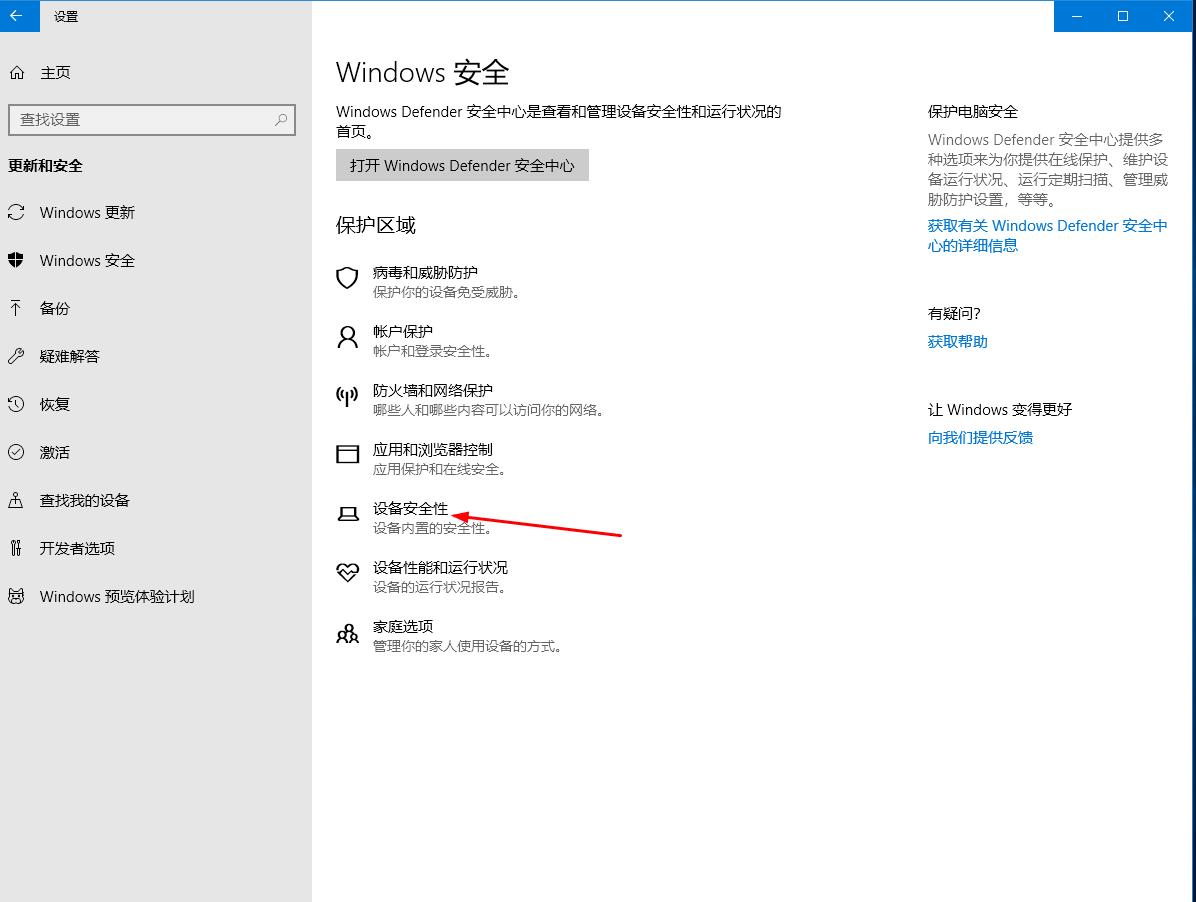The height and width of the screenshot is (902, 1196).
Task: Open 应用和浏览器控制 protection area
Action: tap(432, 449)
